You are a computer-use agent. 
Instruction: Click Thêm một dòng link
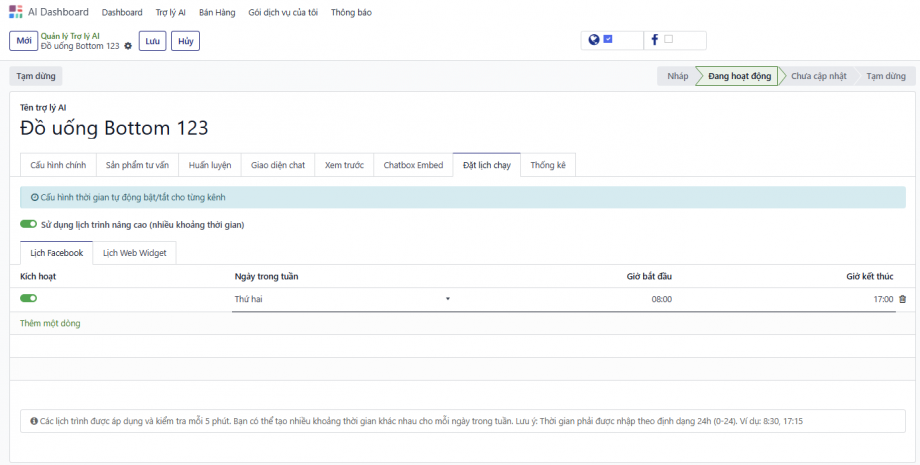[50, 323]
